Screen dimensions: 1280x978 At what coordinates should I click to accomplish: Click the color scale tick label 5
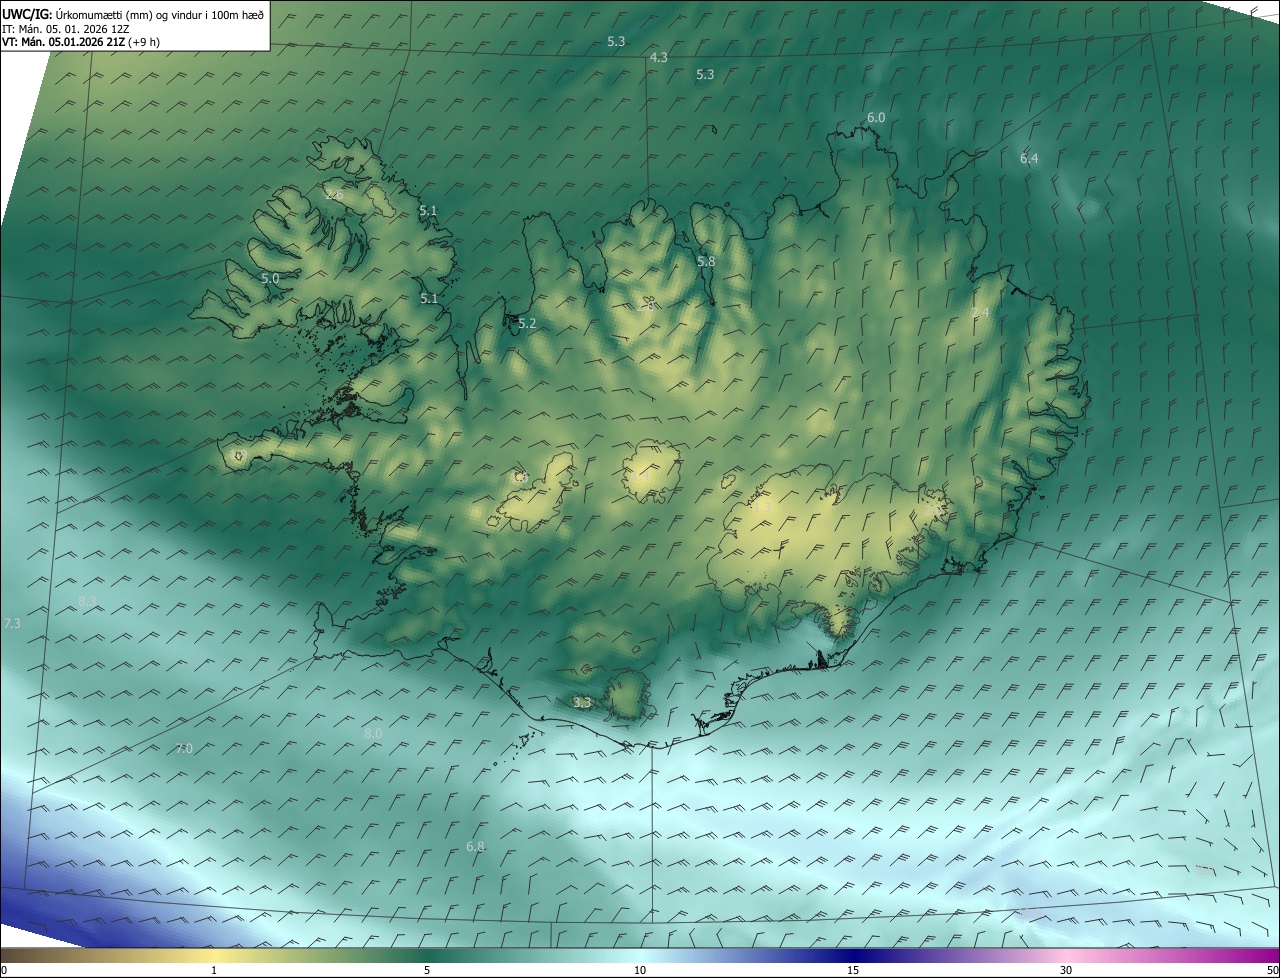pos(427,970)
